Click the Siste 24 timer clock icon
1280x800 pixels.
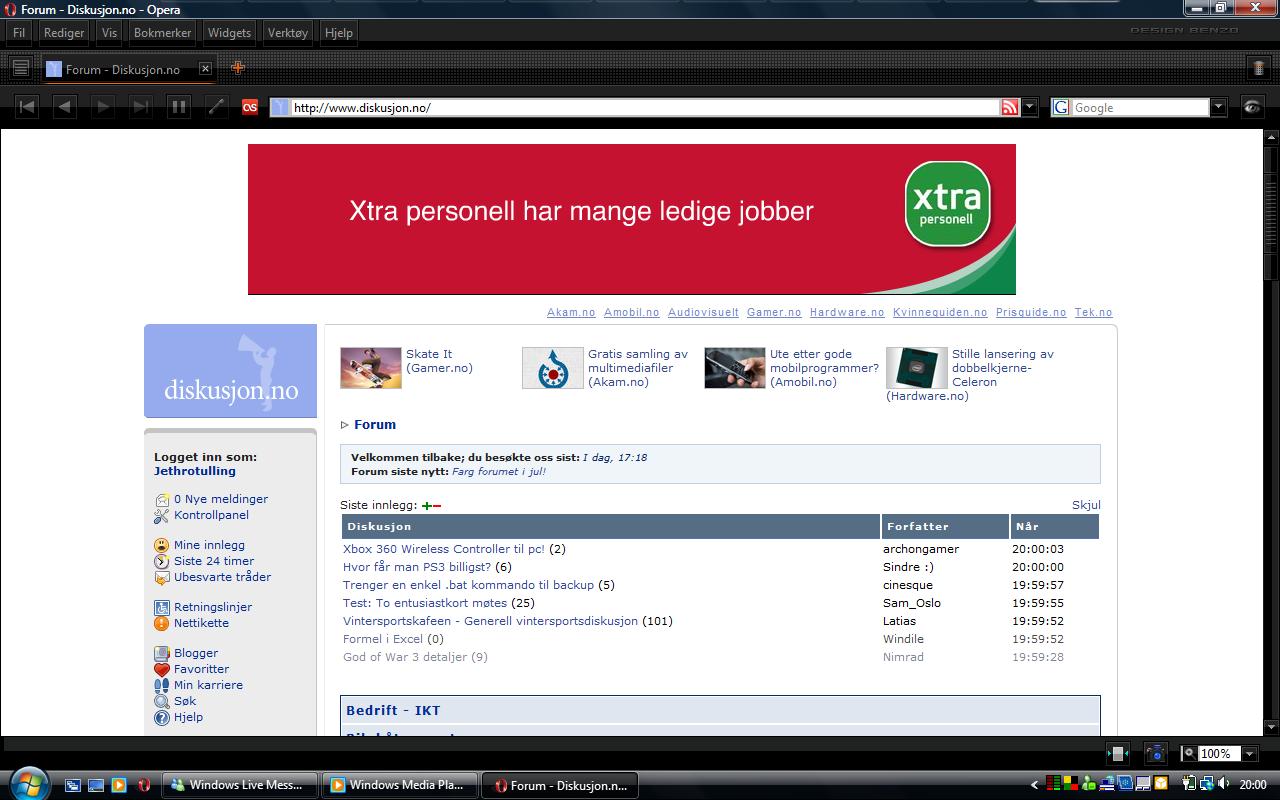[162, 561]
